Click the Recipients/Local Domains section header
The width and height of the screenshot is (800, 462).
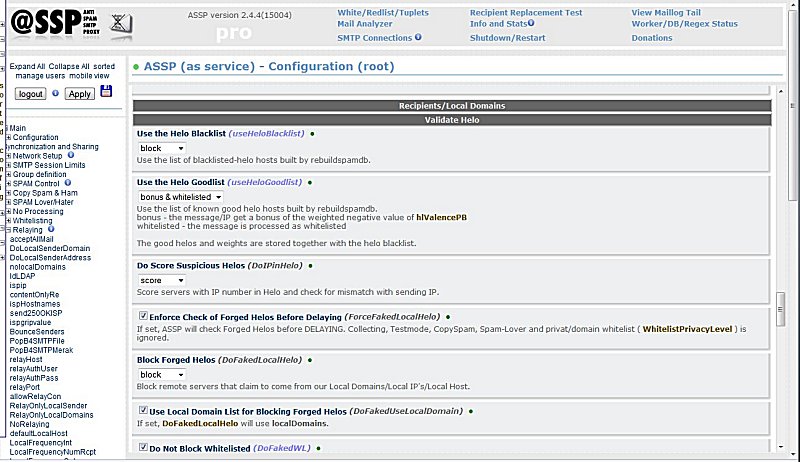point(452,106)
